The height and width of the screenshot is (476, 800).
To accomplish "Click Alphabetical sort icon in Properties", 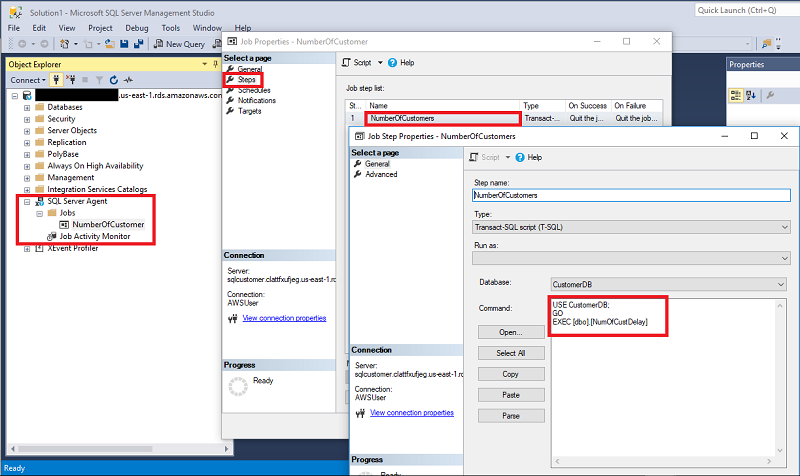I will tap(751, 95).
